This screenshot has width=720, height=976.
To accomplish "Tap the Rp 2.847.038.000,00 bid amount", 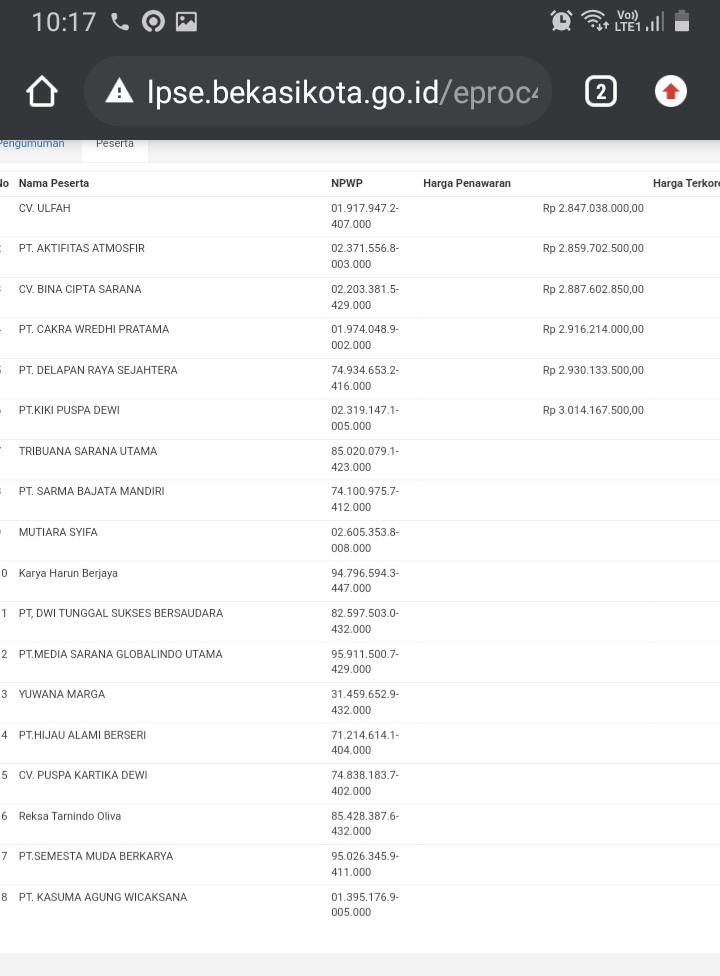I will (593, 208).
